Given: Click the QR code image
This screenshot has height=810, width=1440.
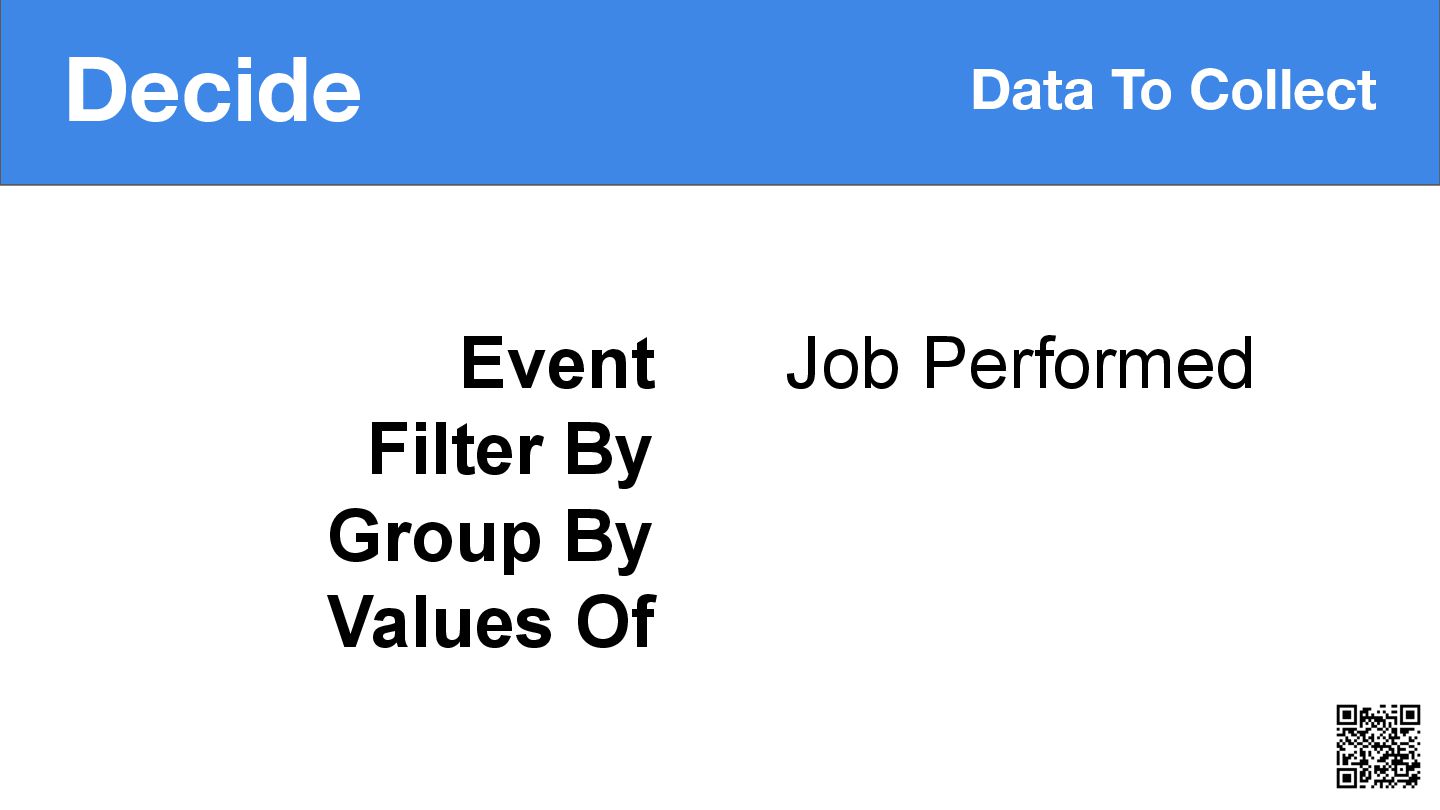Looking at the screenshot, I should (1379, 746).
